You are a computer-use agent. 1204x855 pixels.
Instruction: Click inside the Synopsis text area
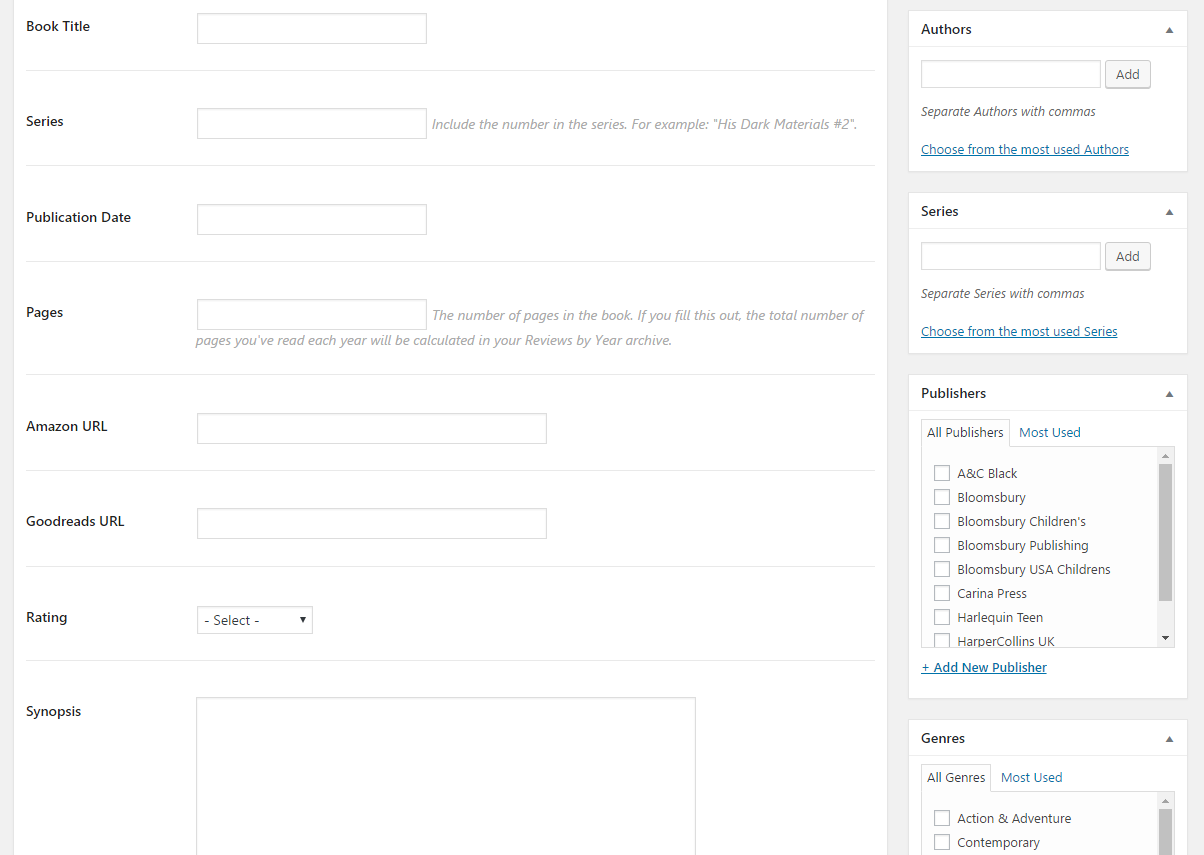[445, 775]
